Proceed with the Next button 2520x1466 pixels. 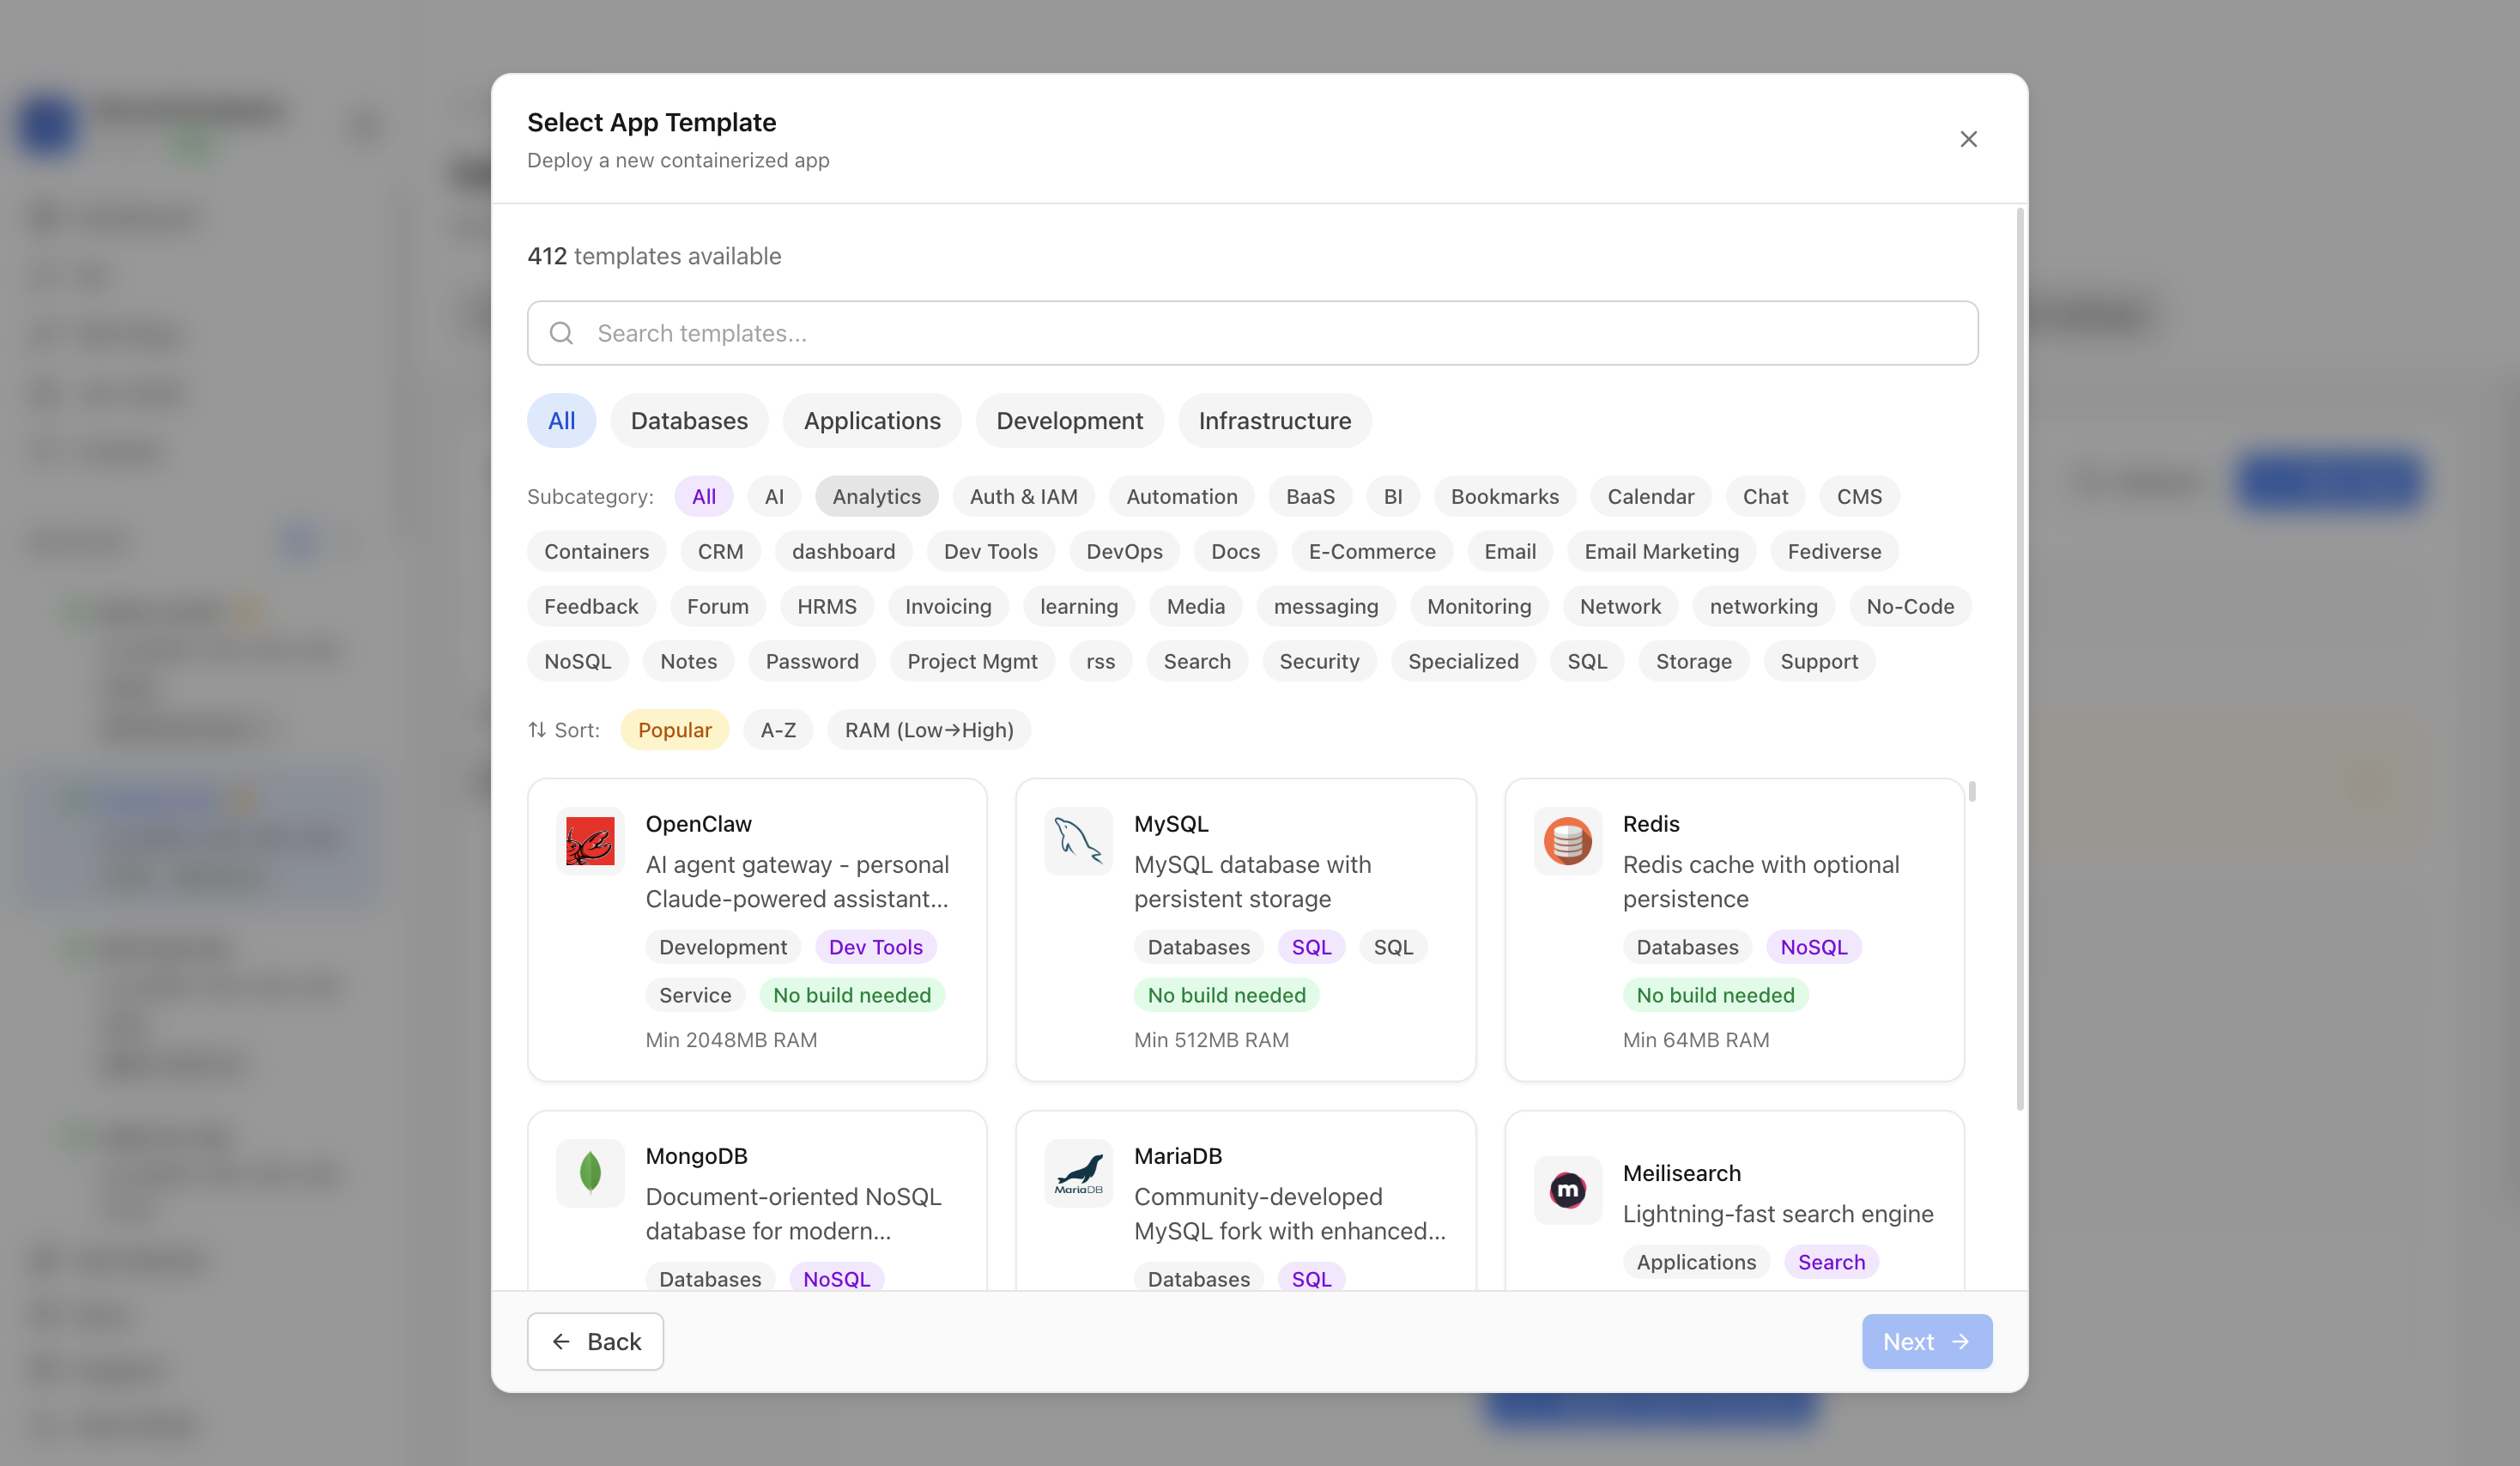1926,1342
